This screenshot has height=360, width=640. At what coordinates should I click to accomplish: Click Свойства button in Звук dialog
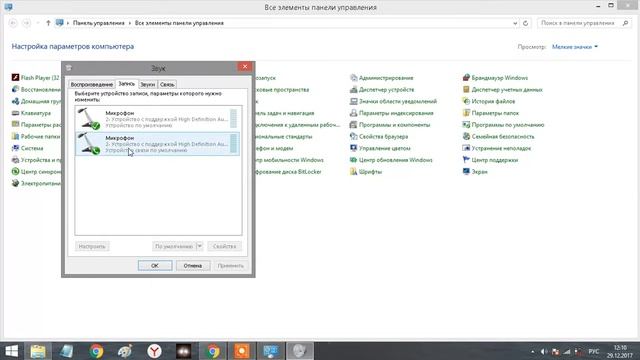(224, 247)
